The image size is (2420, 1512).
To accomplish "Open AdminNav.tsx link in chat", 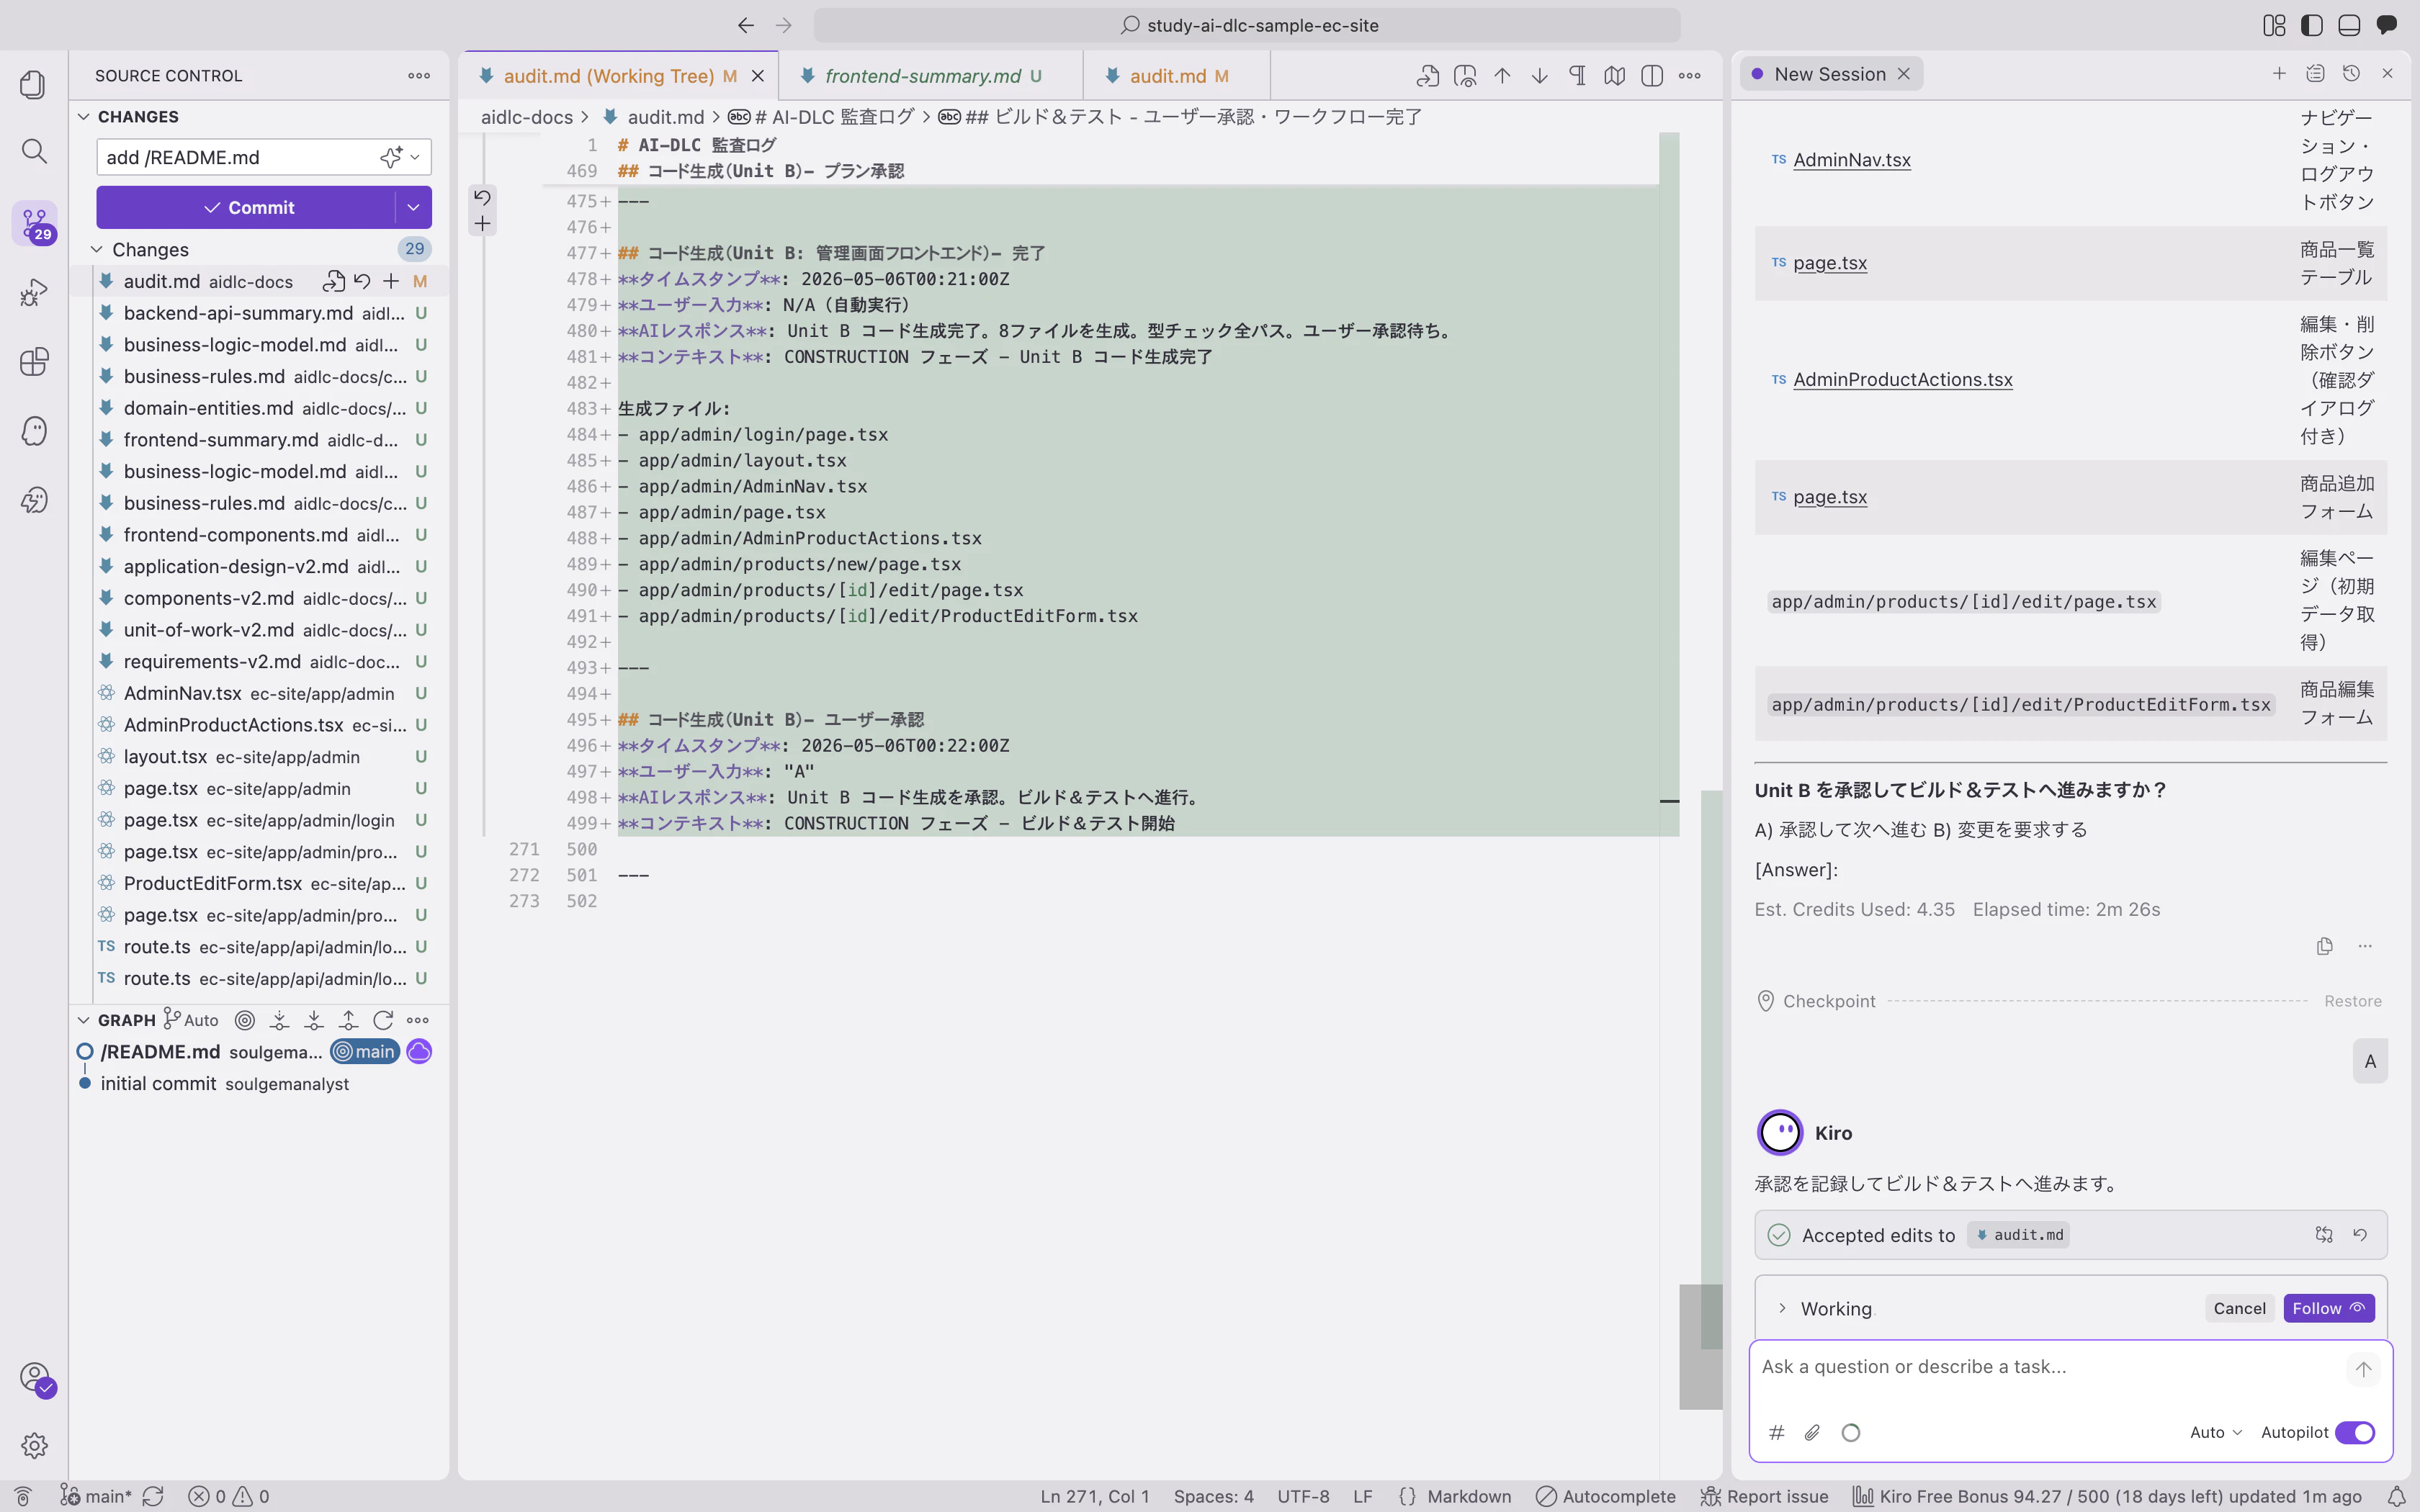I will 1851,160.
